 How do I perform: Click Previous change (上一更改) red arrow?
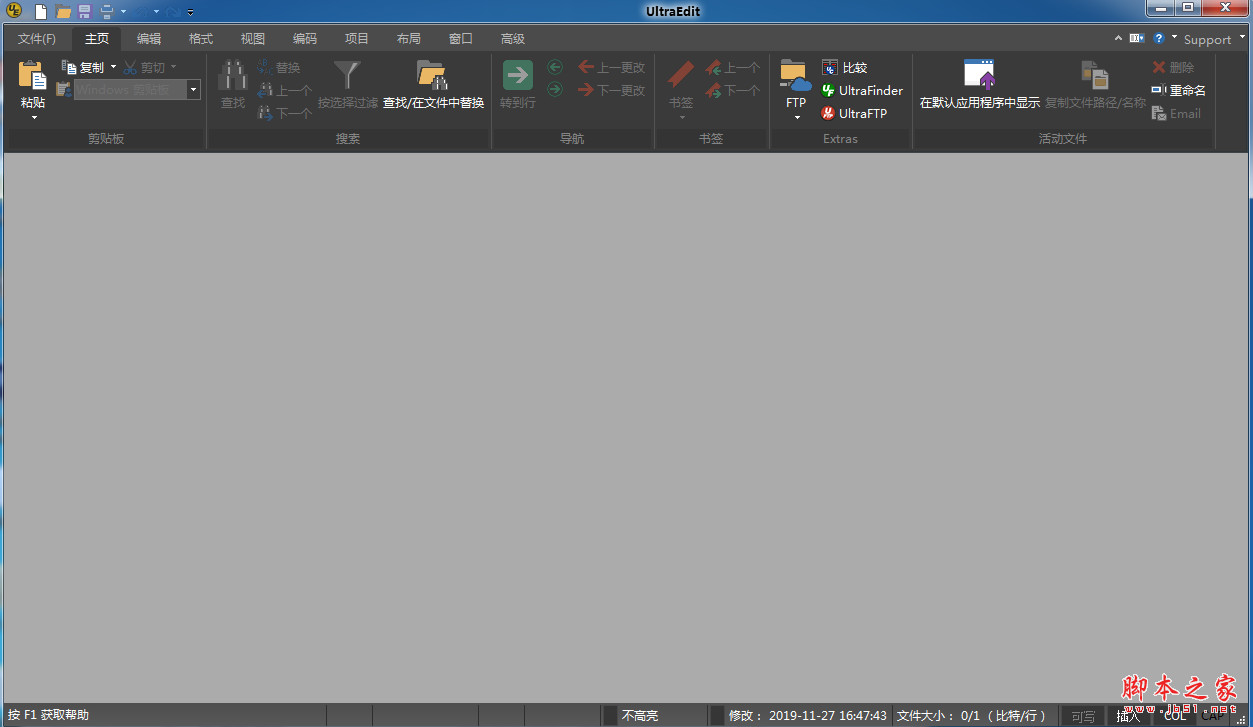(586, 67)
